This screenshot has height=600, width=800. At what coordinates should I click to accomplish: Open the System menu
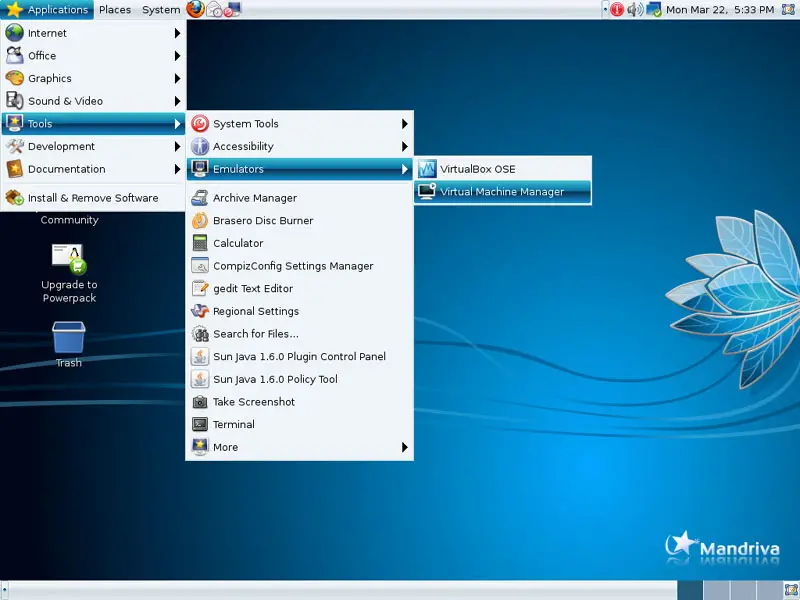pos(161,10)
